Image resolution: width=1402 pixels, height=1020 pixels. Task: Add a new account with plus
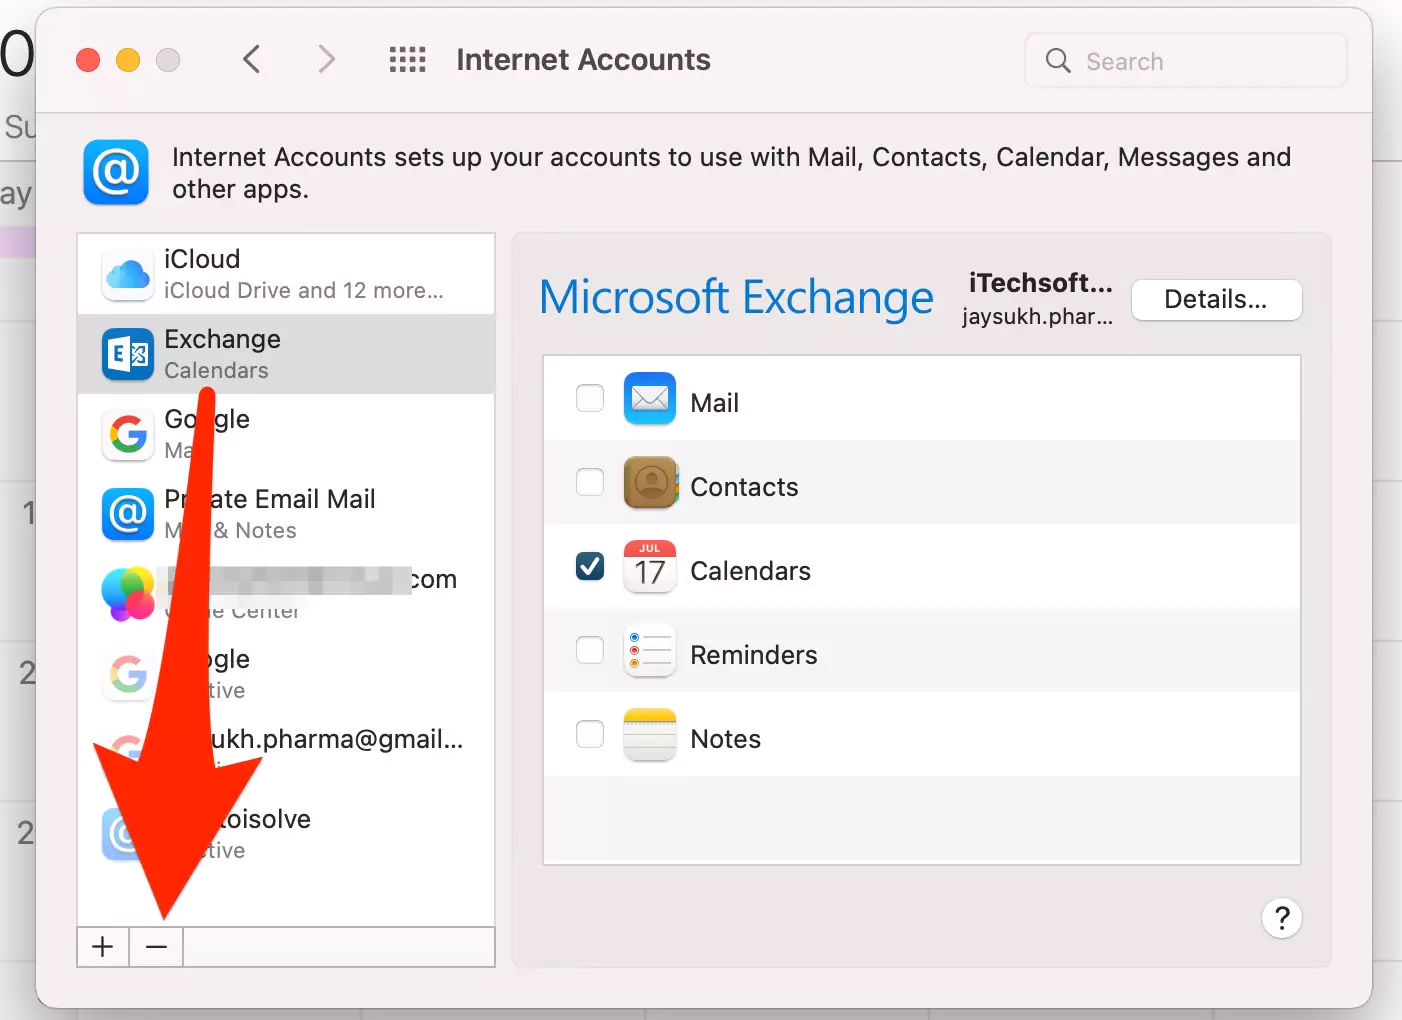(103, 947)
